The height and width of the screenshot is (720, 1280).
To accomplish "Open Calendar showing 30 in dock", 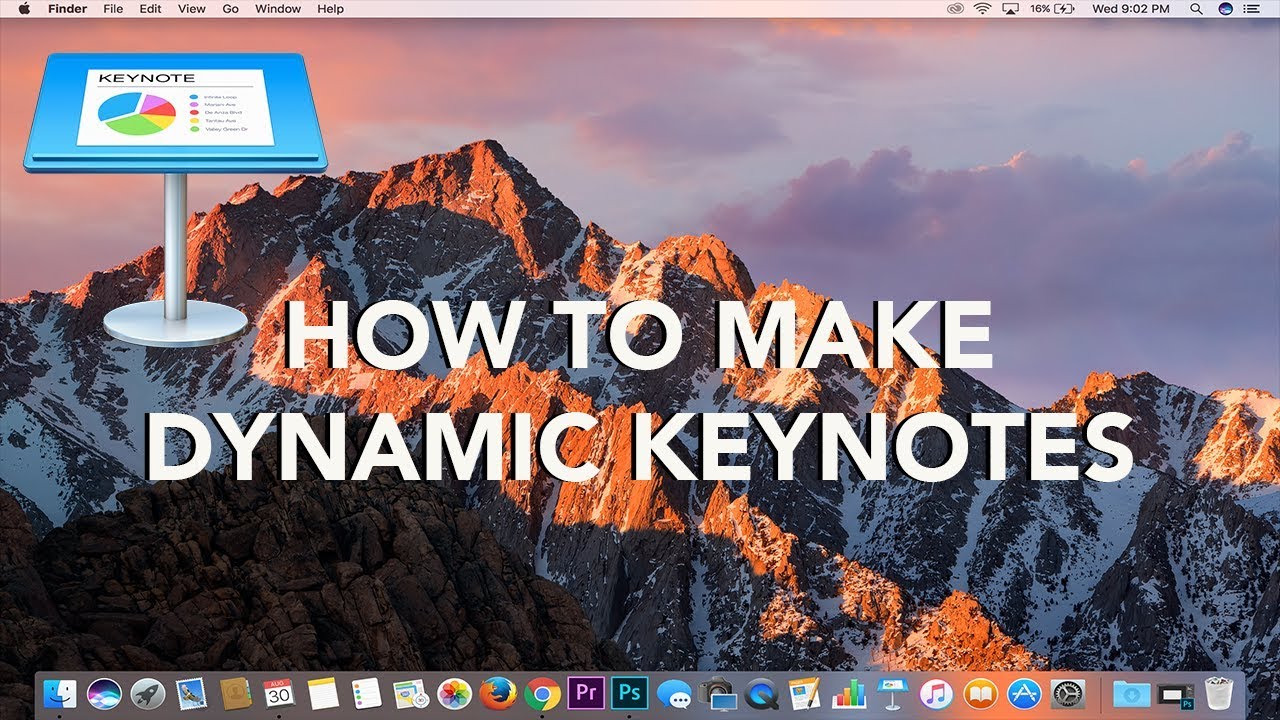I will pyautogui.click(x=278, y=693).
